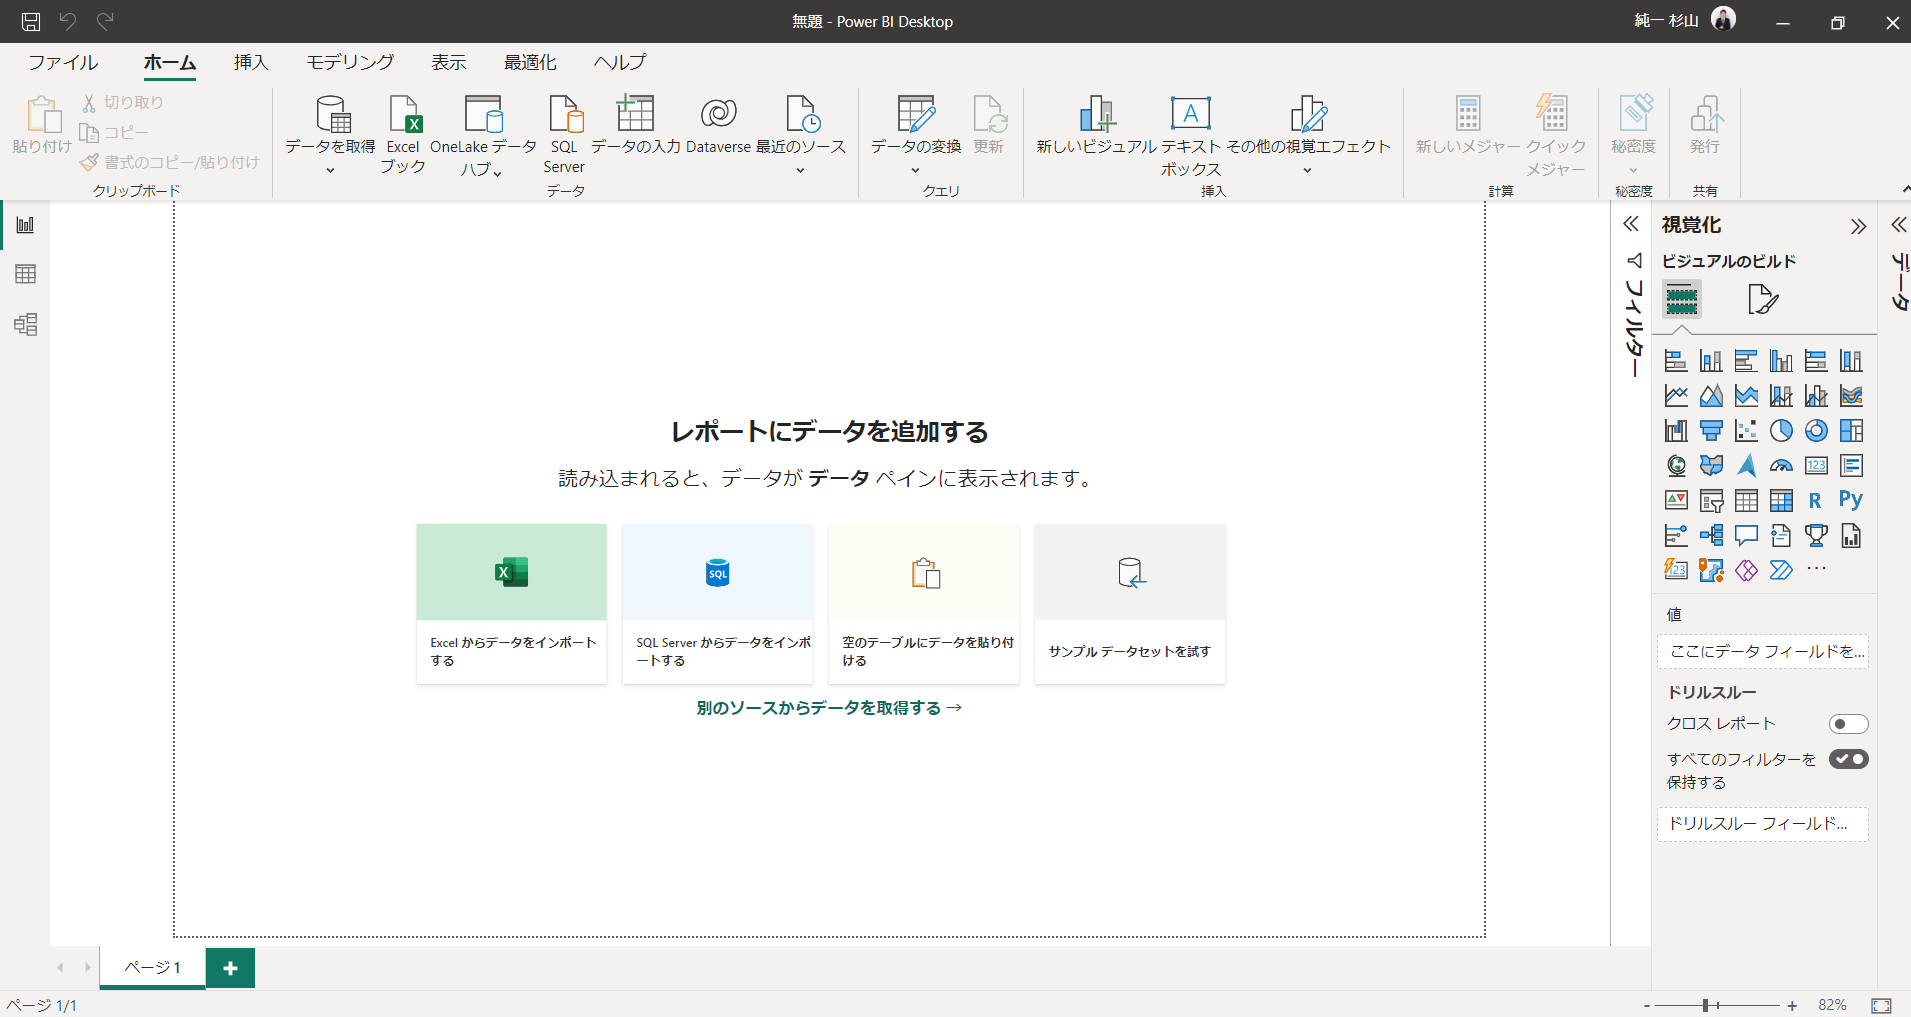
Task: Select the scatter chart visual
Action: [x=1746, y=431]
